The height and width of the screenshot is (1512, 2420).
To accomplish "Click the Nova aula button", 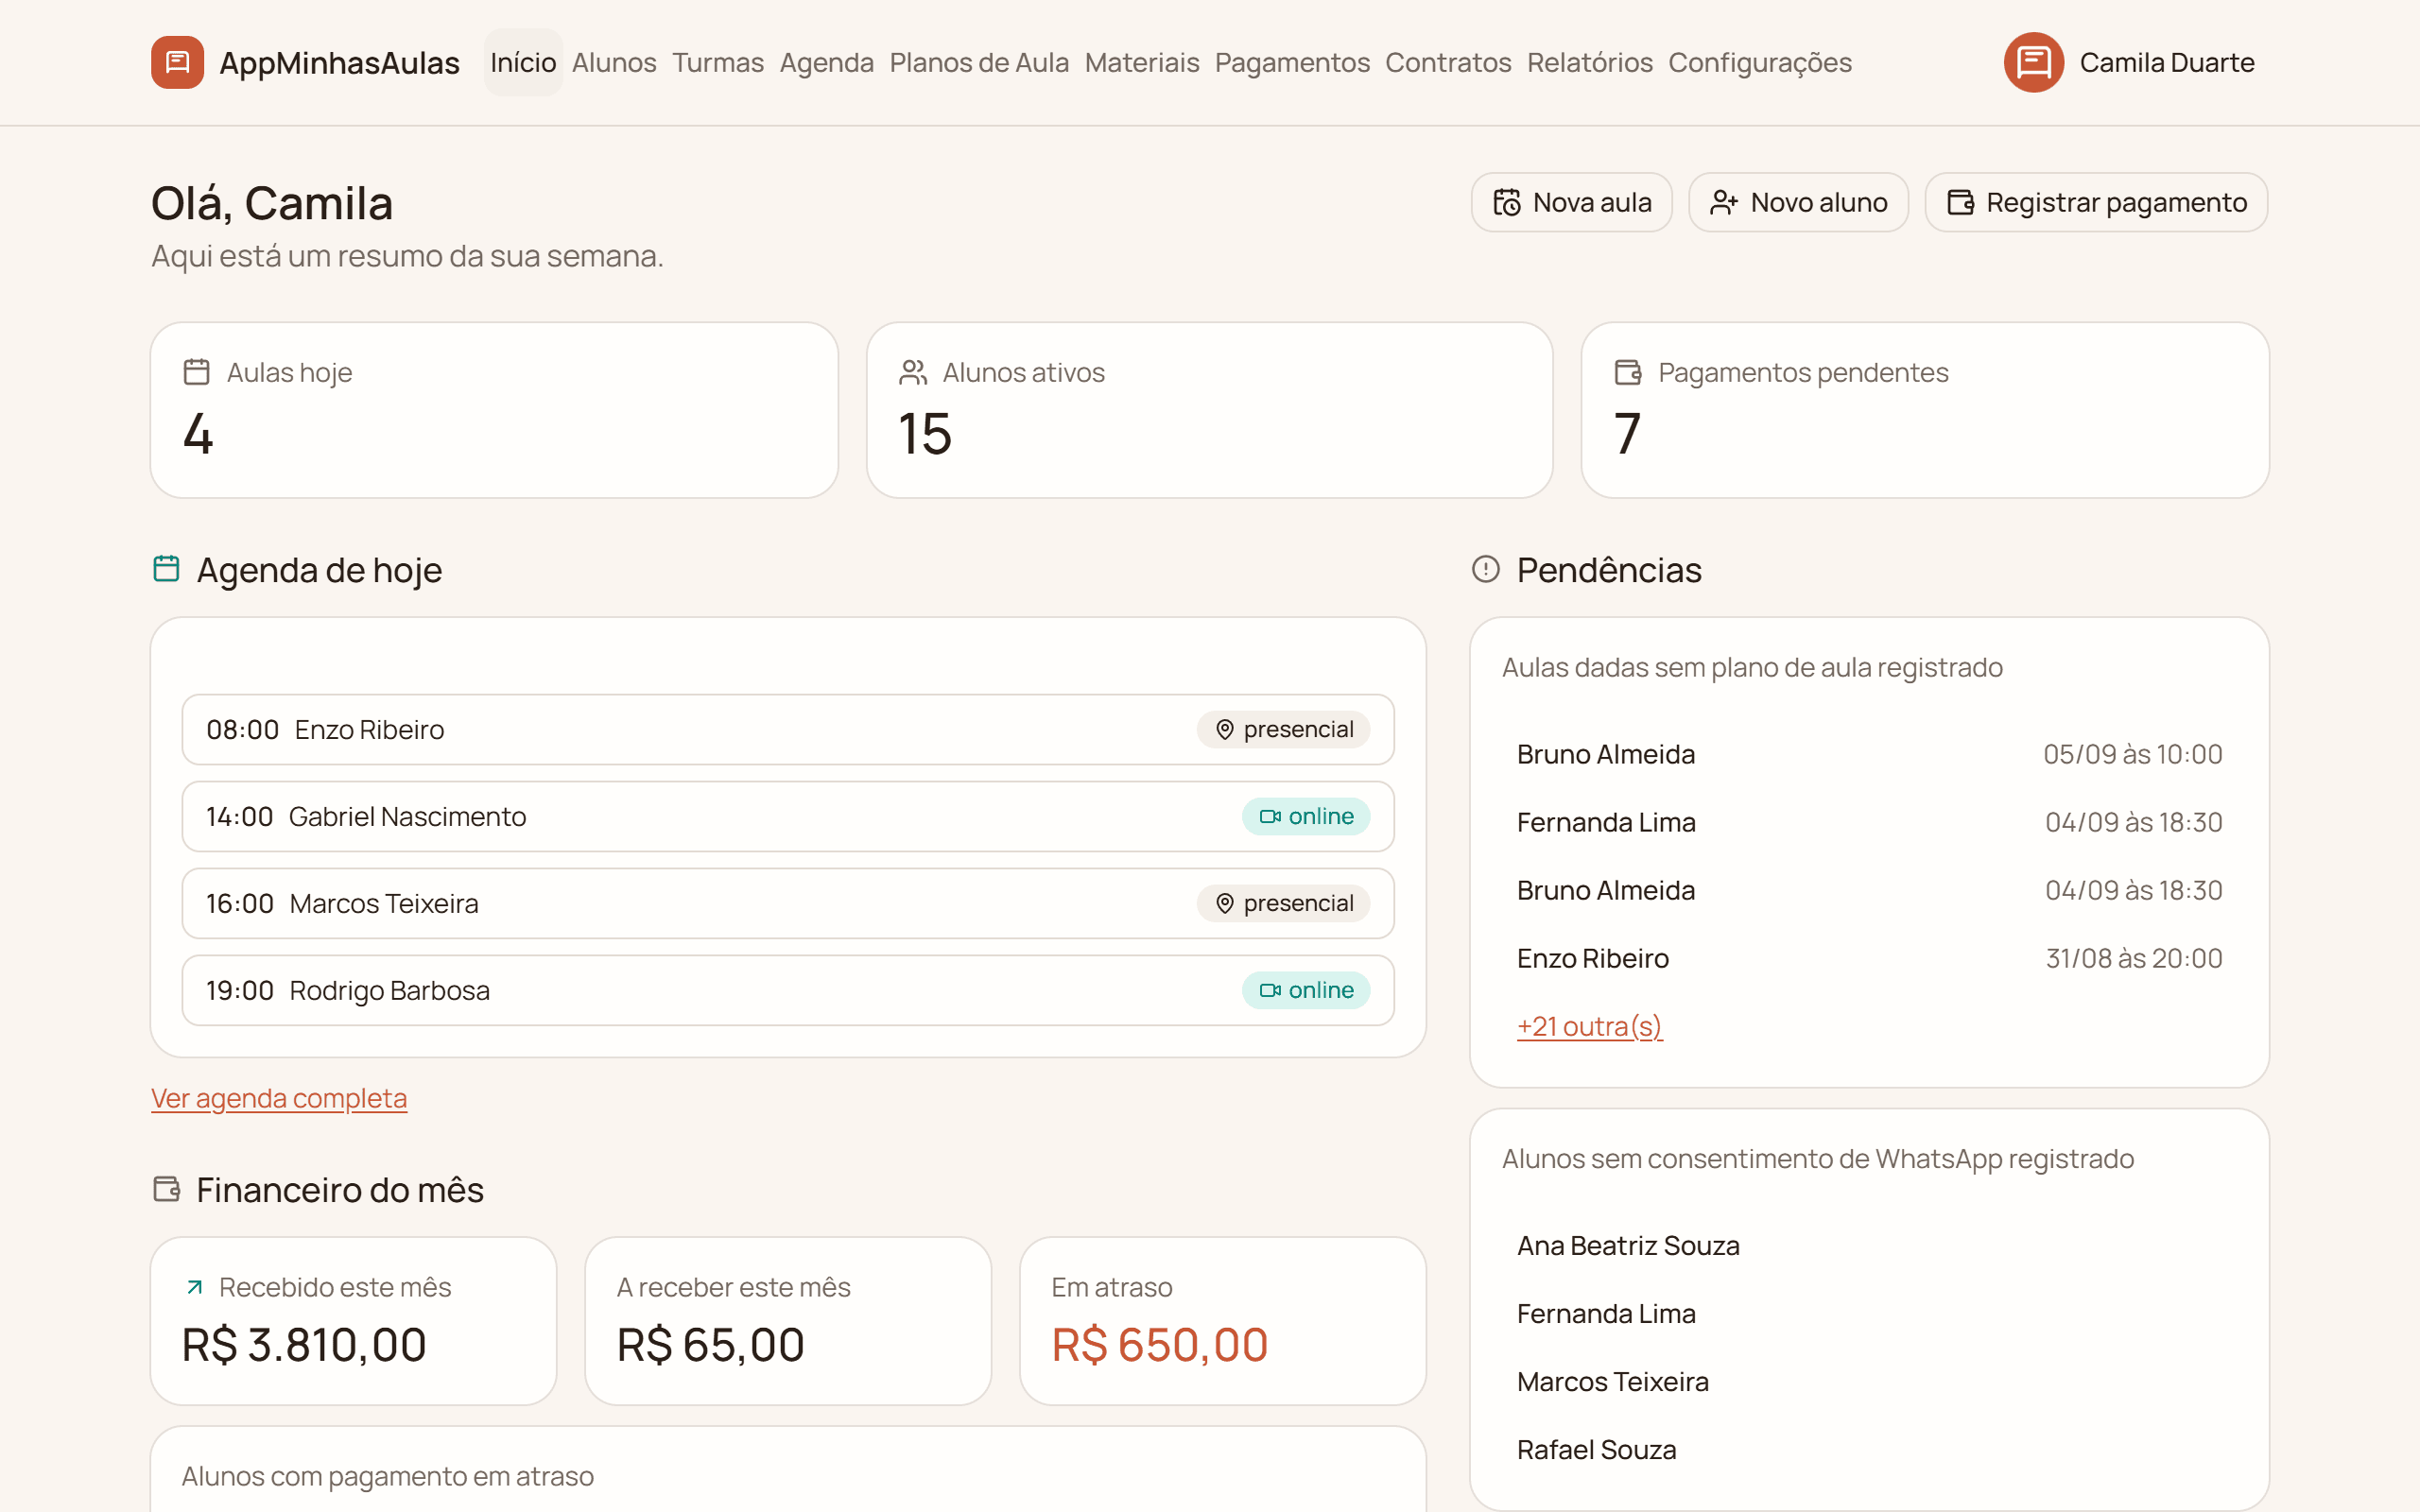I will coord(1571,202).
